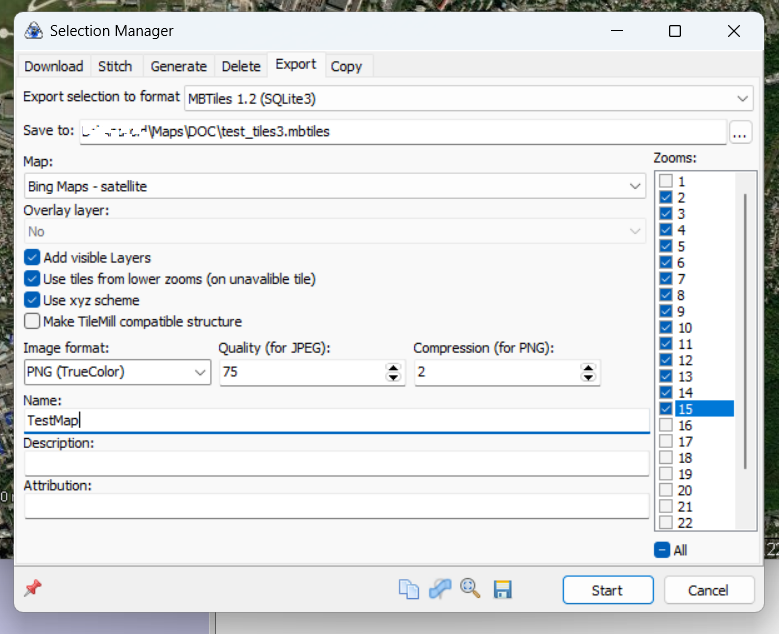
Task: Click the copy pages icon in bottom bar
Action: (408, 590)
